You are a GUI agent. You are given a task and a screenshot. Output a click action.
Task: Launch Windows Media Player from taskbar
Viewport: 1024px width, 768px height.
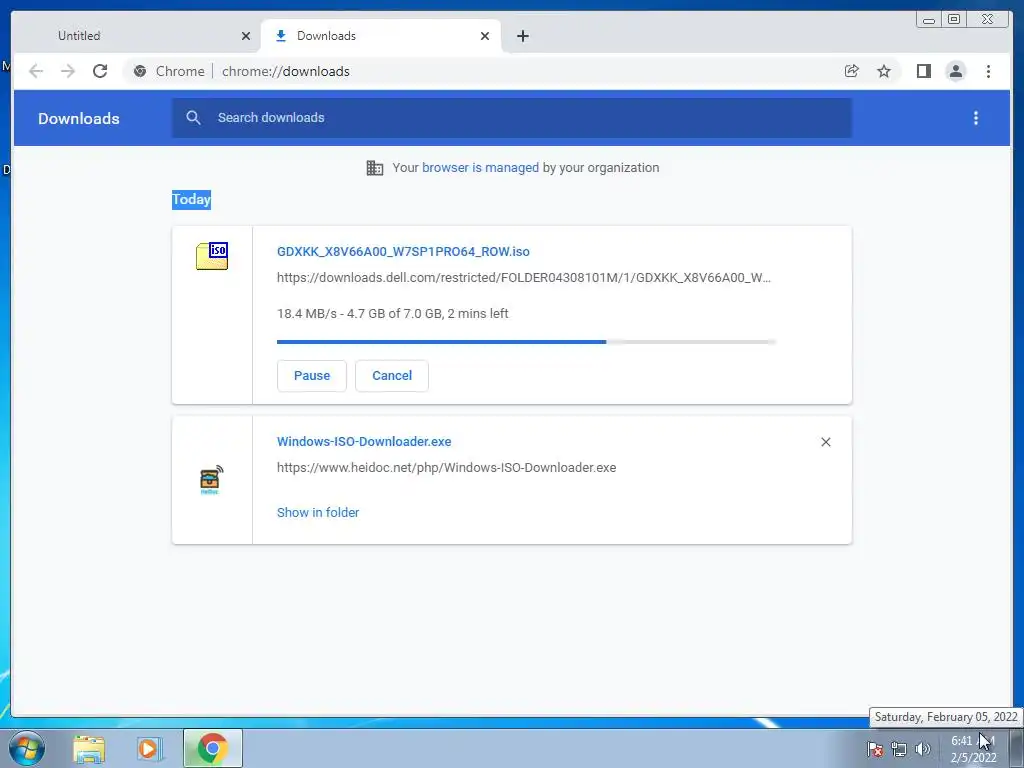coord(149,748)
